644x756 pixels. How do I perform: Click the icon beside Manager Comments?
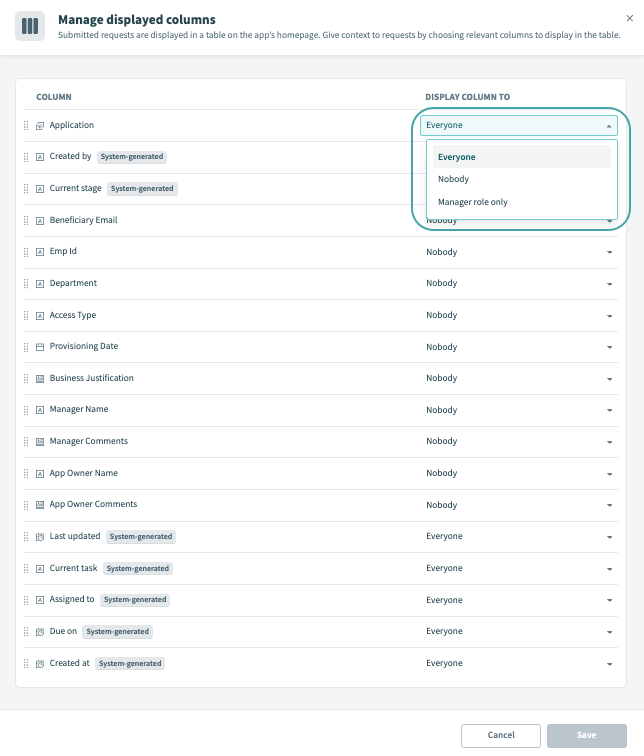[40, 442]
